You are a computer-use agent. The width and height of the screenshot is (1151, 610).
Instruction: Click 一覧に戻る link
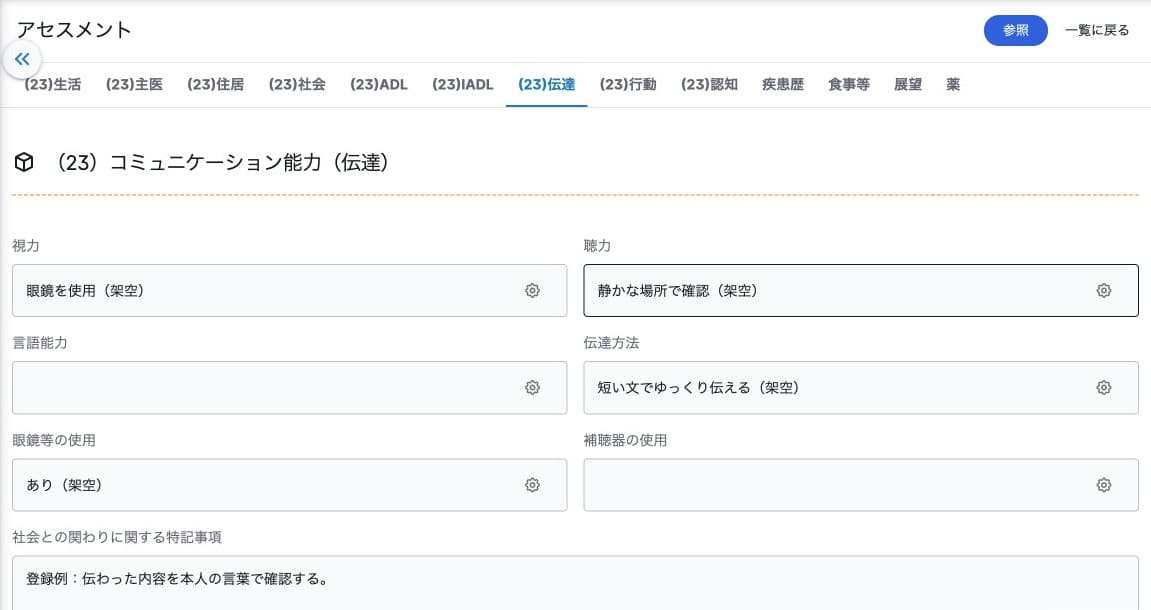1097,30
